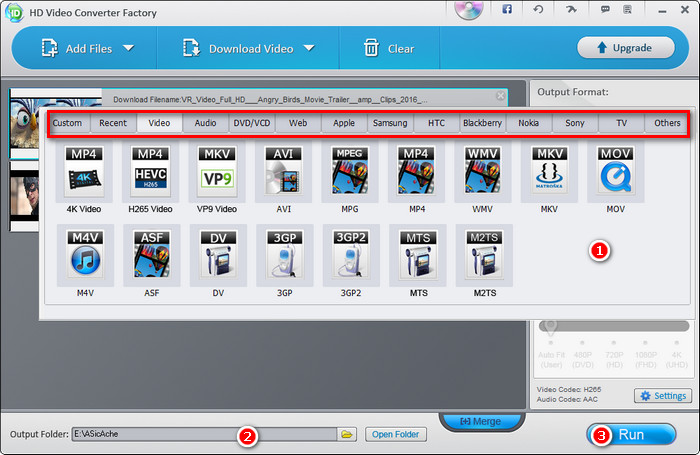The height and width of the screenshot is (455, 700).
Task: Open the Web formats tab
Action: (298, 123)
